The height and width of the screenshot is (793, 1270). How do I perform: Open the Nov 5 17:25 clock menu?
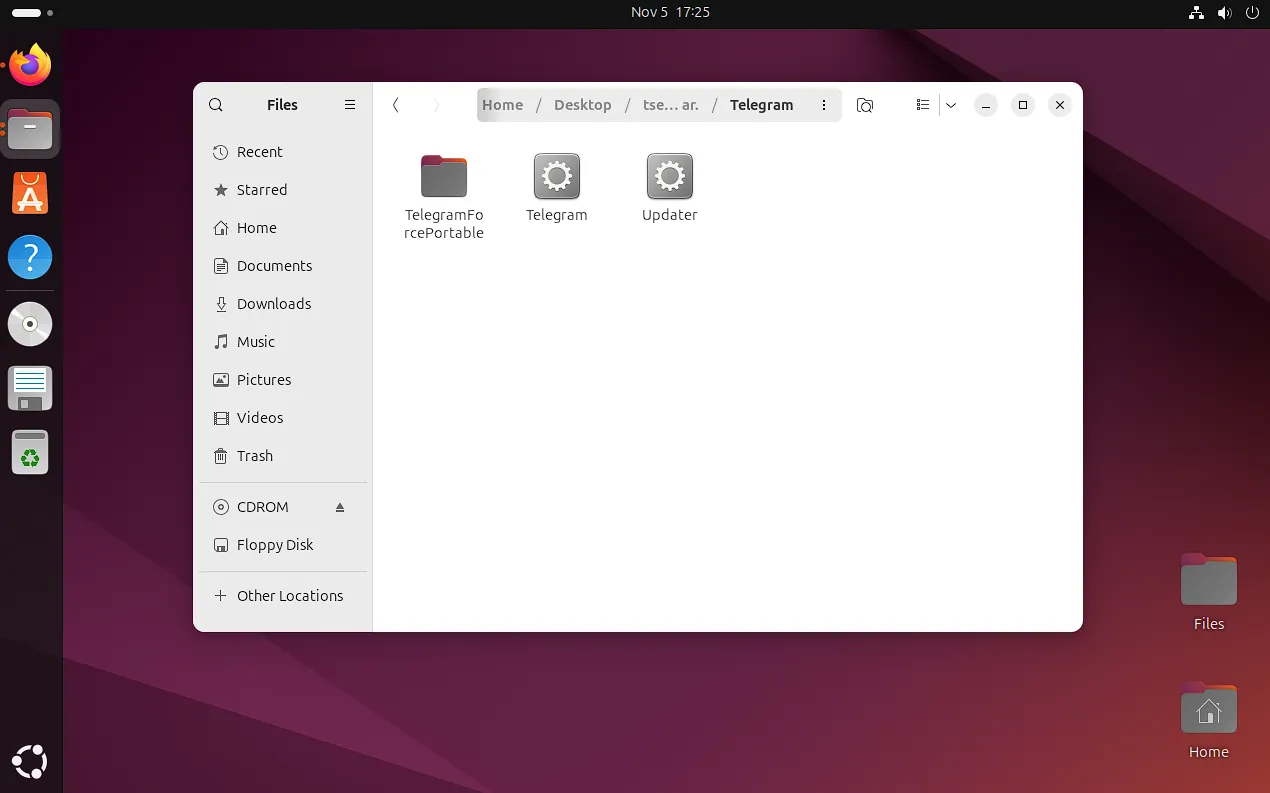(x=670, y=13)
